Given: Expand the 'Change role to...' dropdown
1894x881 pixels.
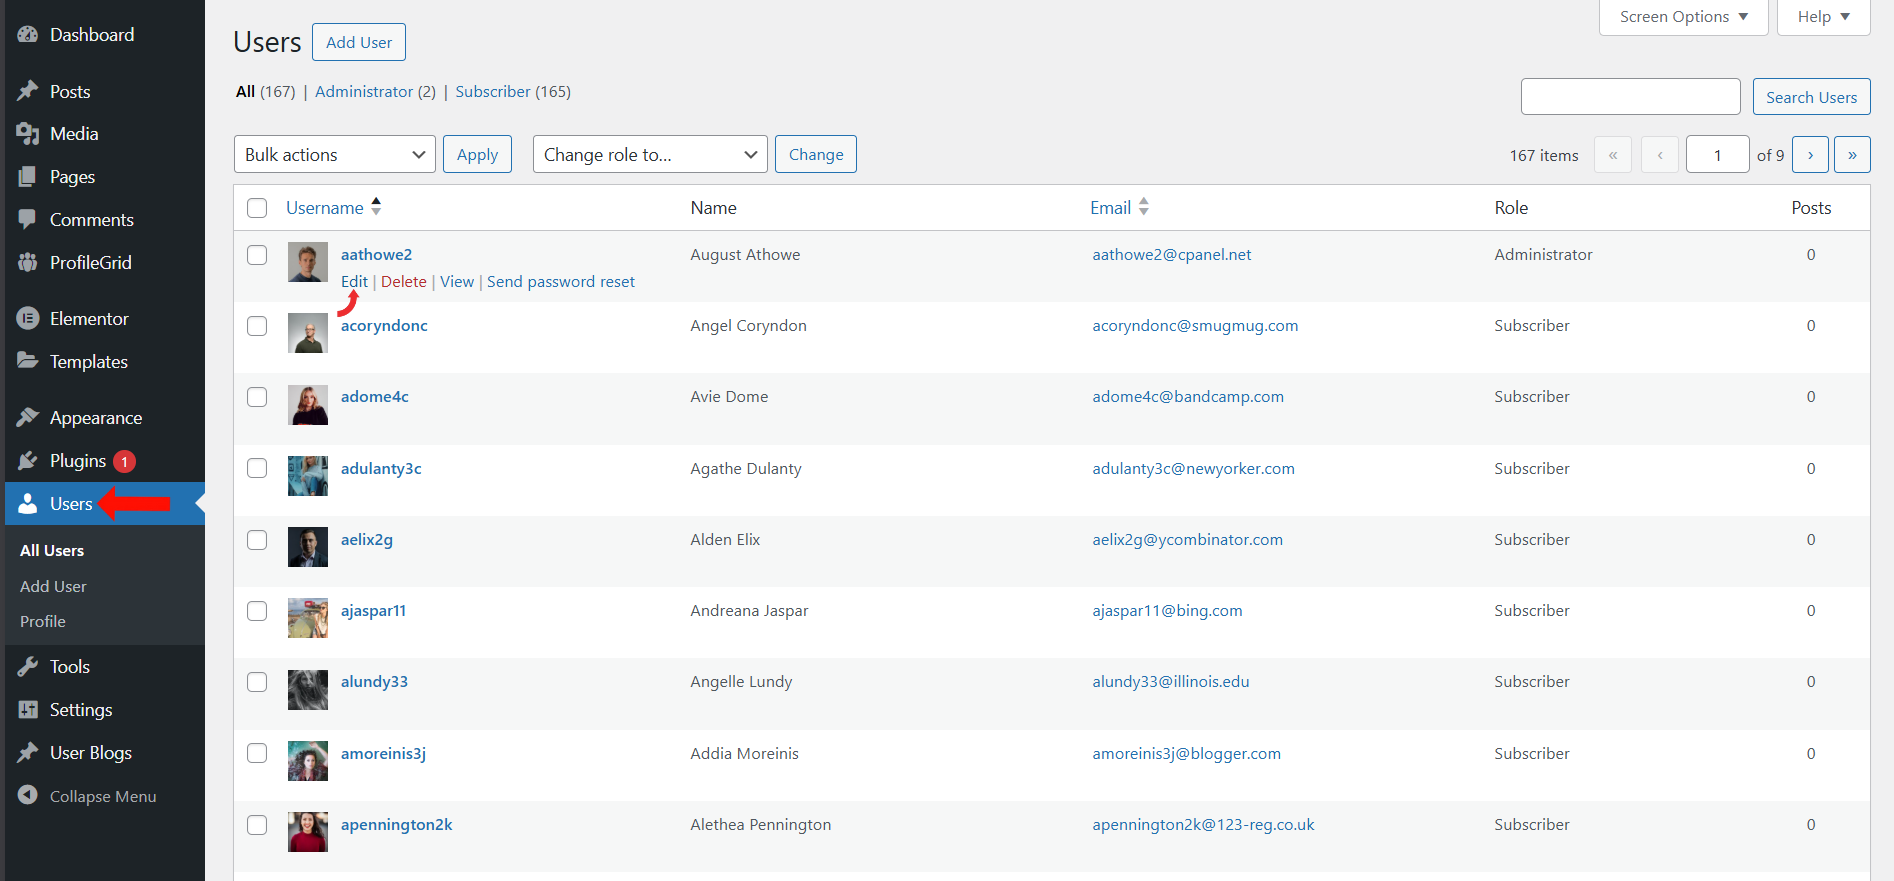Looking at the screenshot, I should click(x=649, y=155).
